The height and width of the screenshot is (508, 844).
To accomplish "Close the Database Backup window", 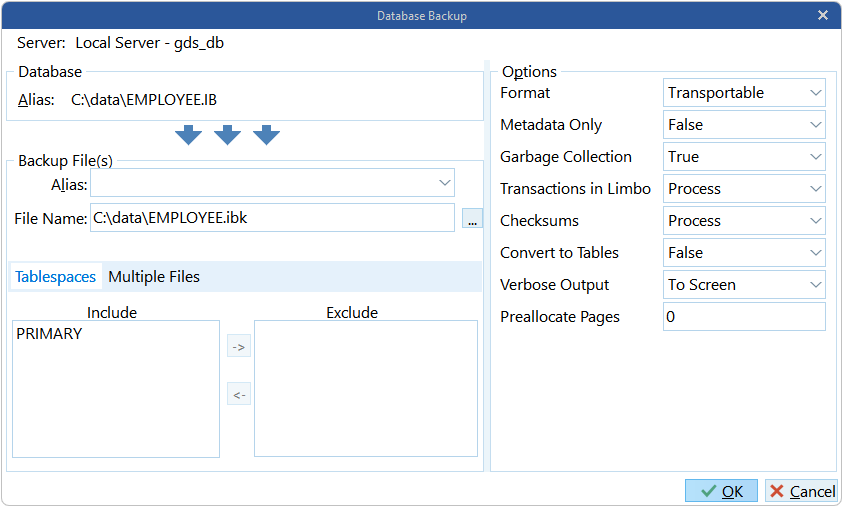I will 822,15.
